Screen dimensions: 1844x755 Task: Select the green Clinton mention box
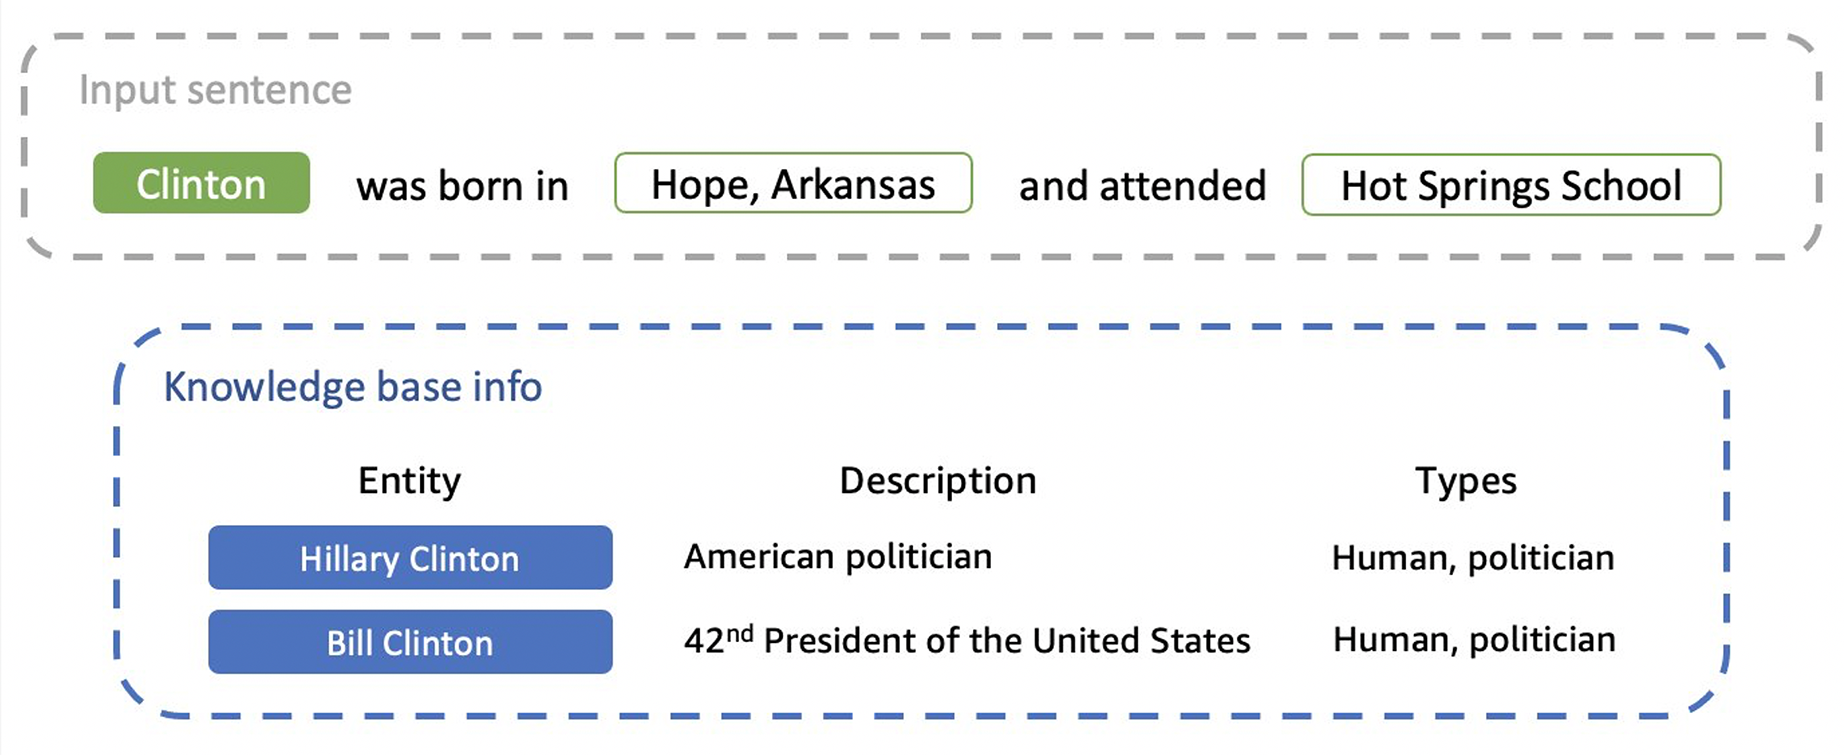pos(201,184)
